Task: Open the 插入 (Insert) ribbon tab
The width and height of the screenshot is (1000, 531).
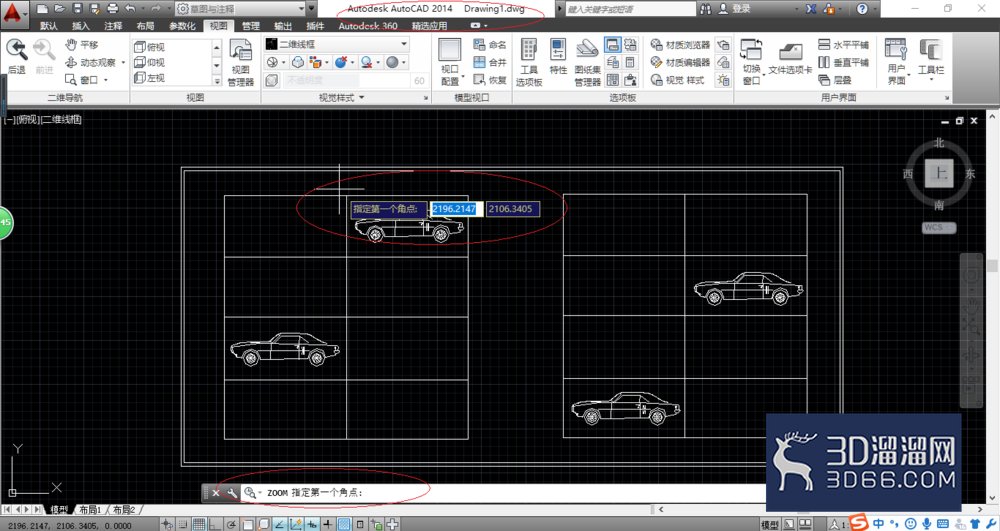Action: click(x=81, y=26)
